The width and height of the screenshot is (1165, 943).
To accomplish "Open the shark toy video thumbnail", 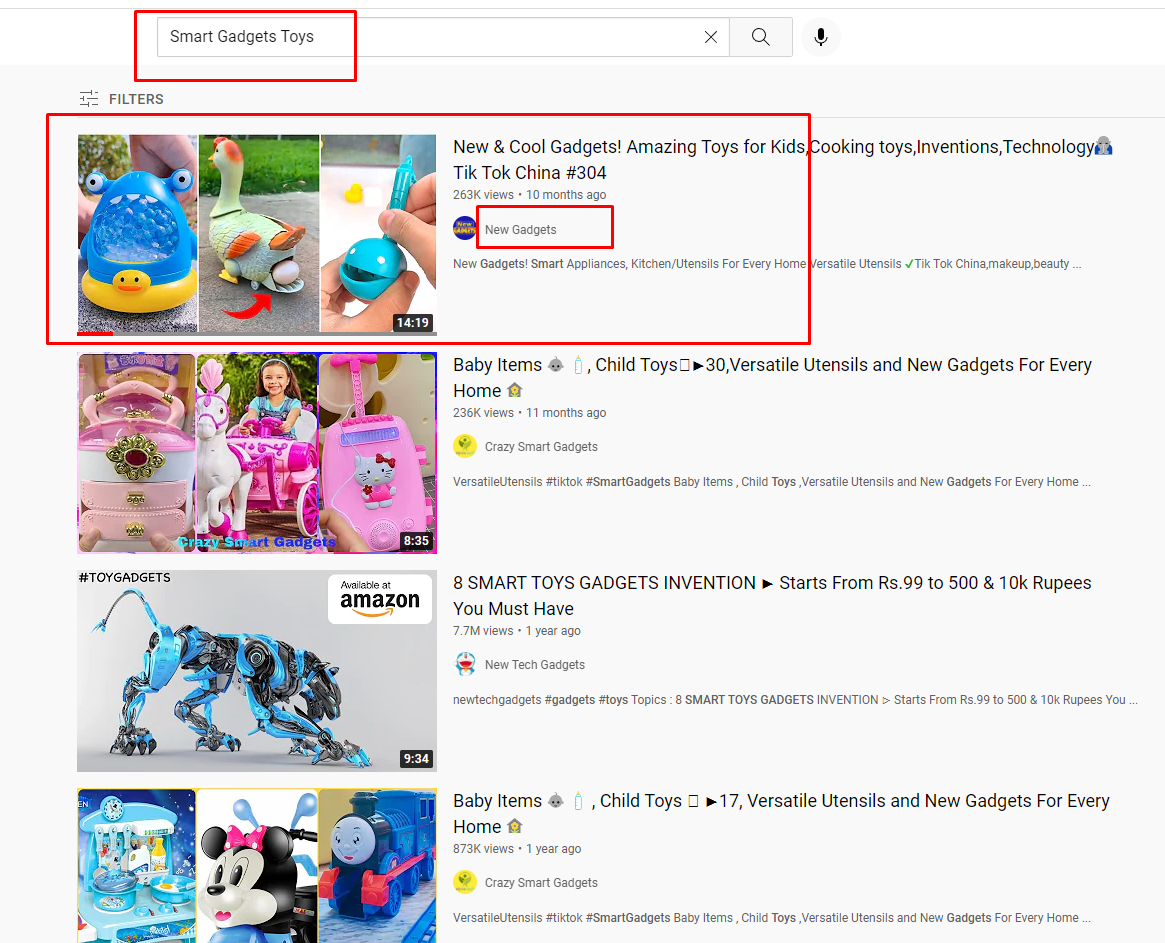I will click(257, 234).
